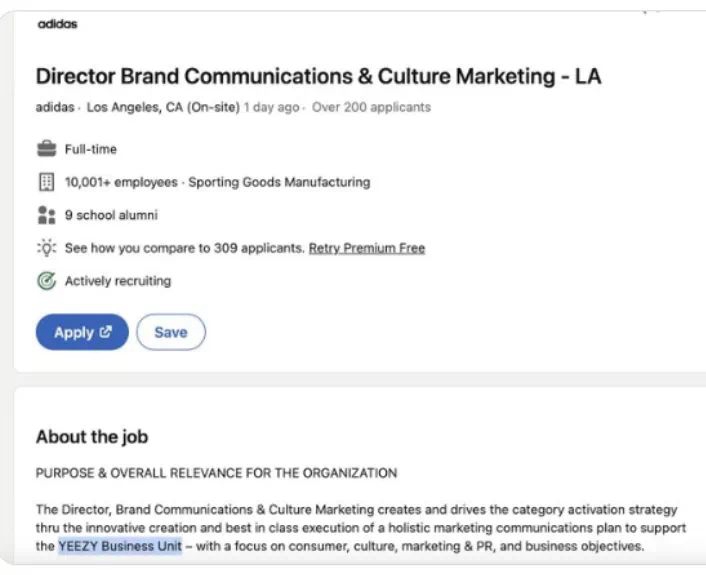Screen dimensions: 706x575
Task: Open the adidas company name below title
Action: (x=55, y=107)
